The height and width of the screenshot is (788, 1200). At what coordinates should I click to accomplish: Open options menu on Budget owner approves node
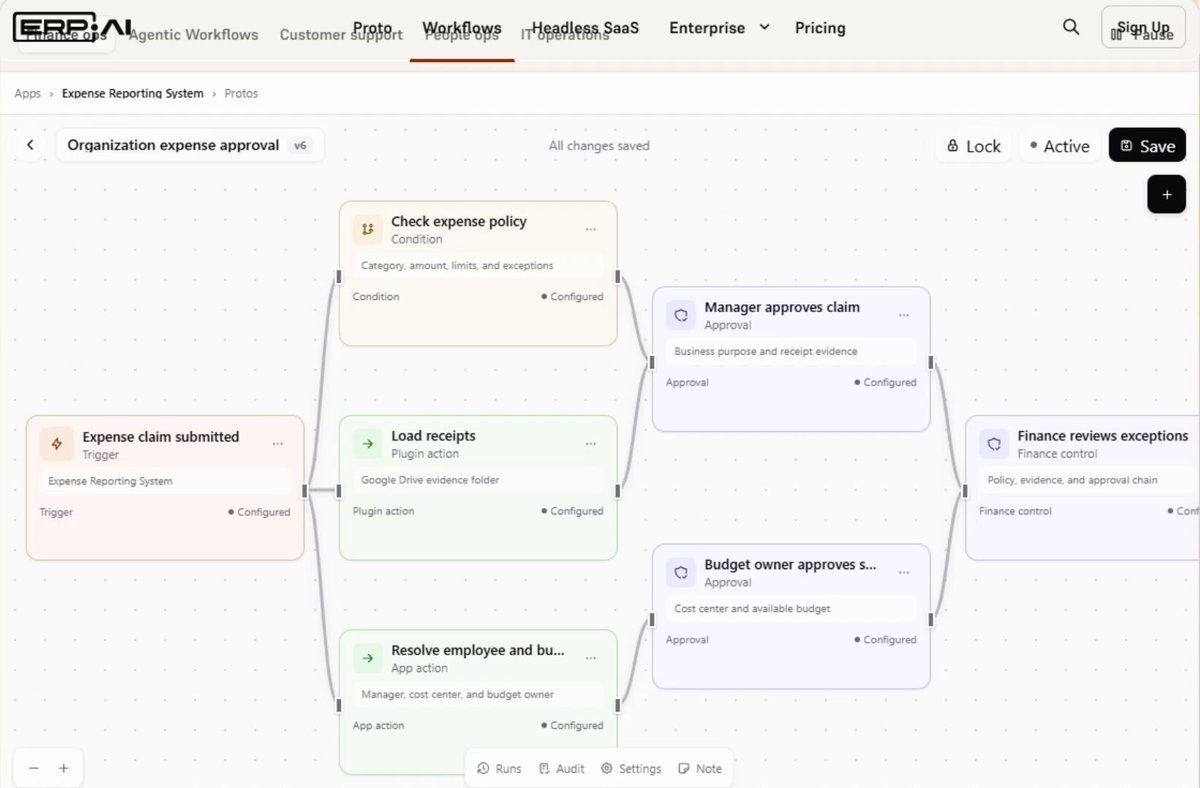click(x=904, y=572)
